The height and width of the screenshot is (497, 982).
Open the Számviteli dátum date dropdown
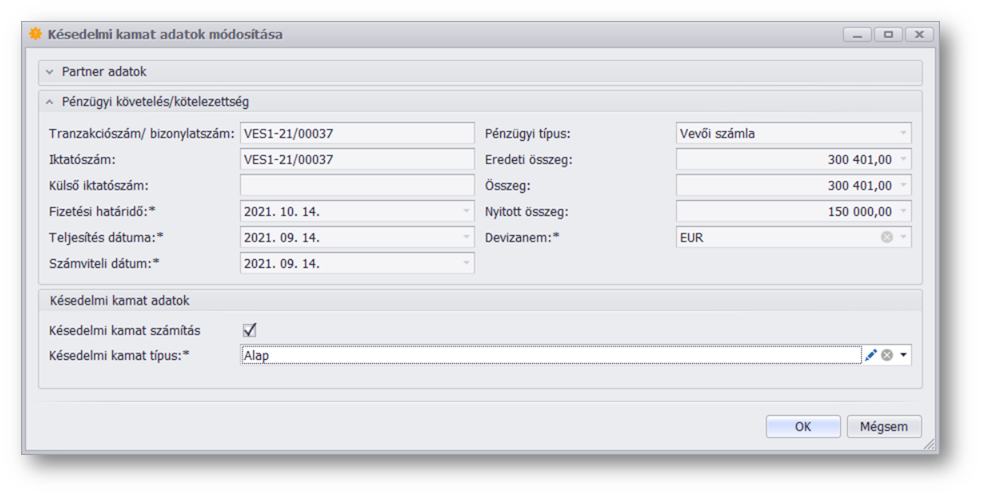tap(466, 264)
